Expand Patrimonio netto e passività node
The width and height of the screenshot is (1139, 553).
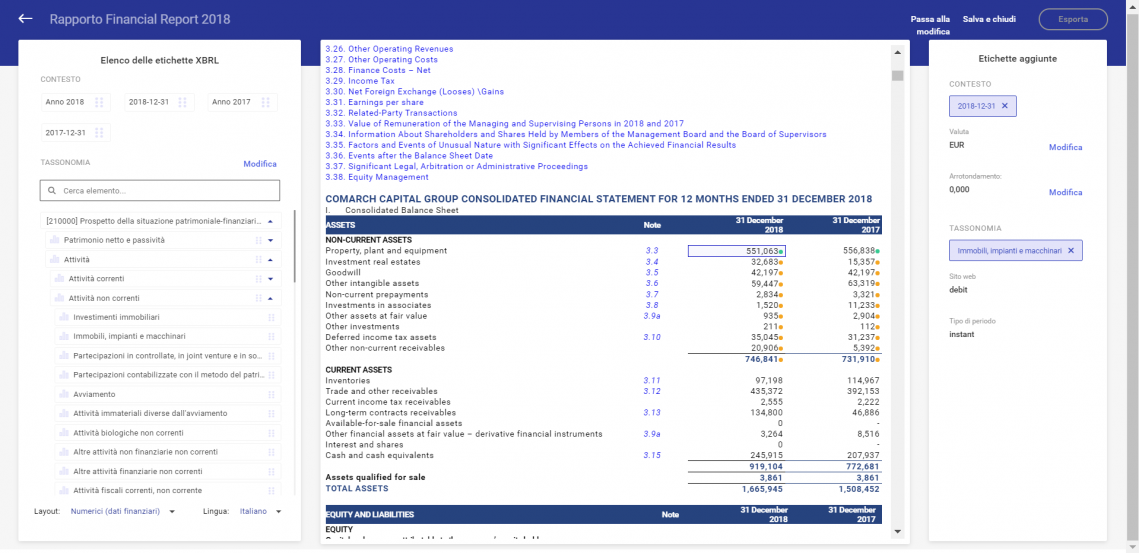coord(270,240)
